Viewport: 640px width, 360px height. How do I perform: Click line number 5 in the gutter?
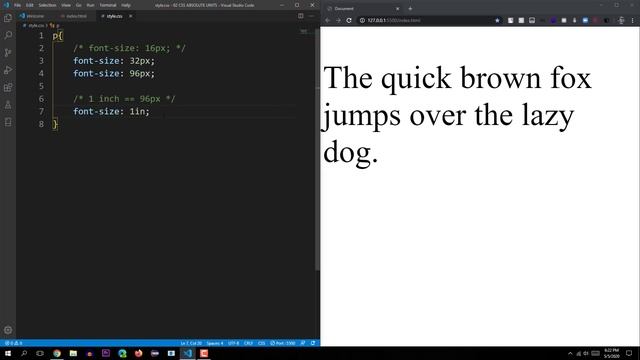click(41, 86)
